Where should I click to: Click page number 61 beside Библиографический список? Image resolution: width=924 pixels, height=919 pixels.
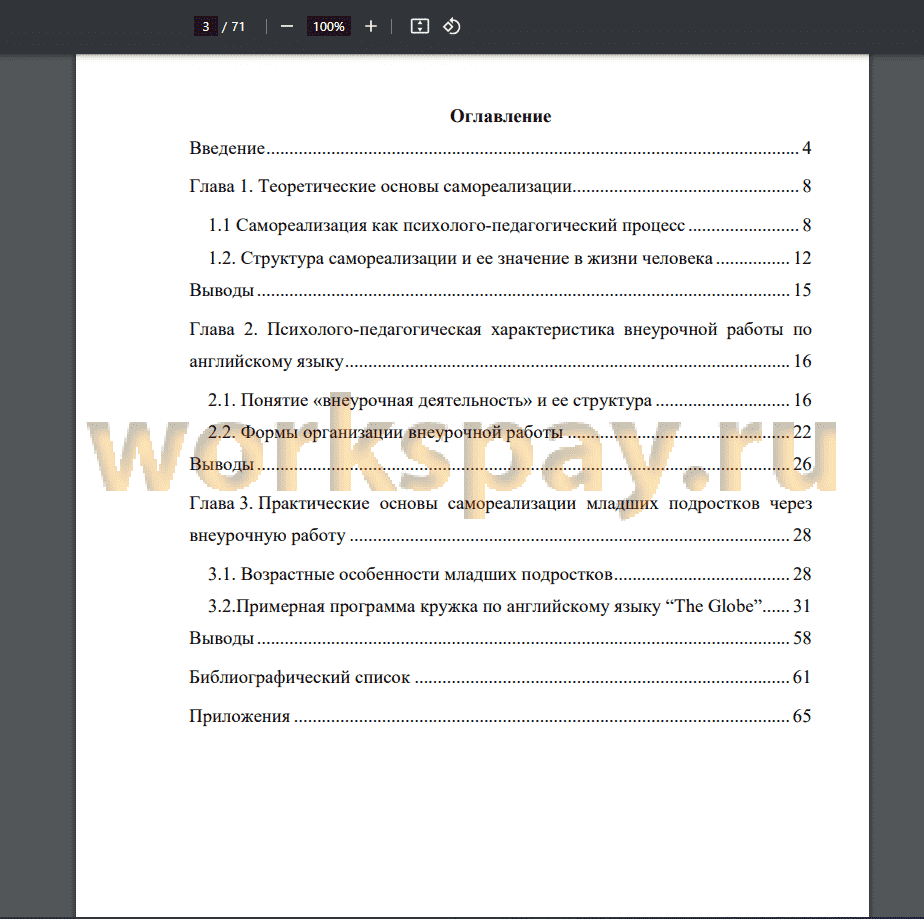click(802, 677)
